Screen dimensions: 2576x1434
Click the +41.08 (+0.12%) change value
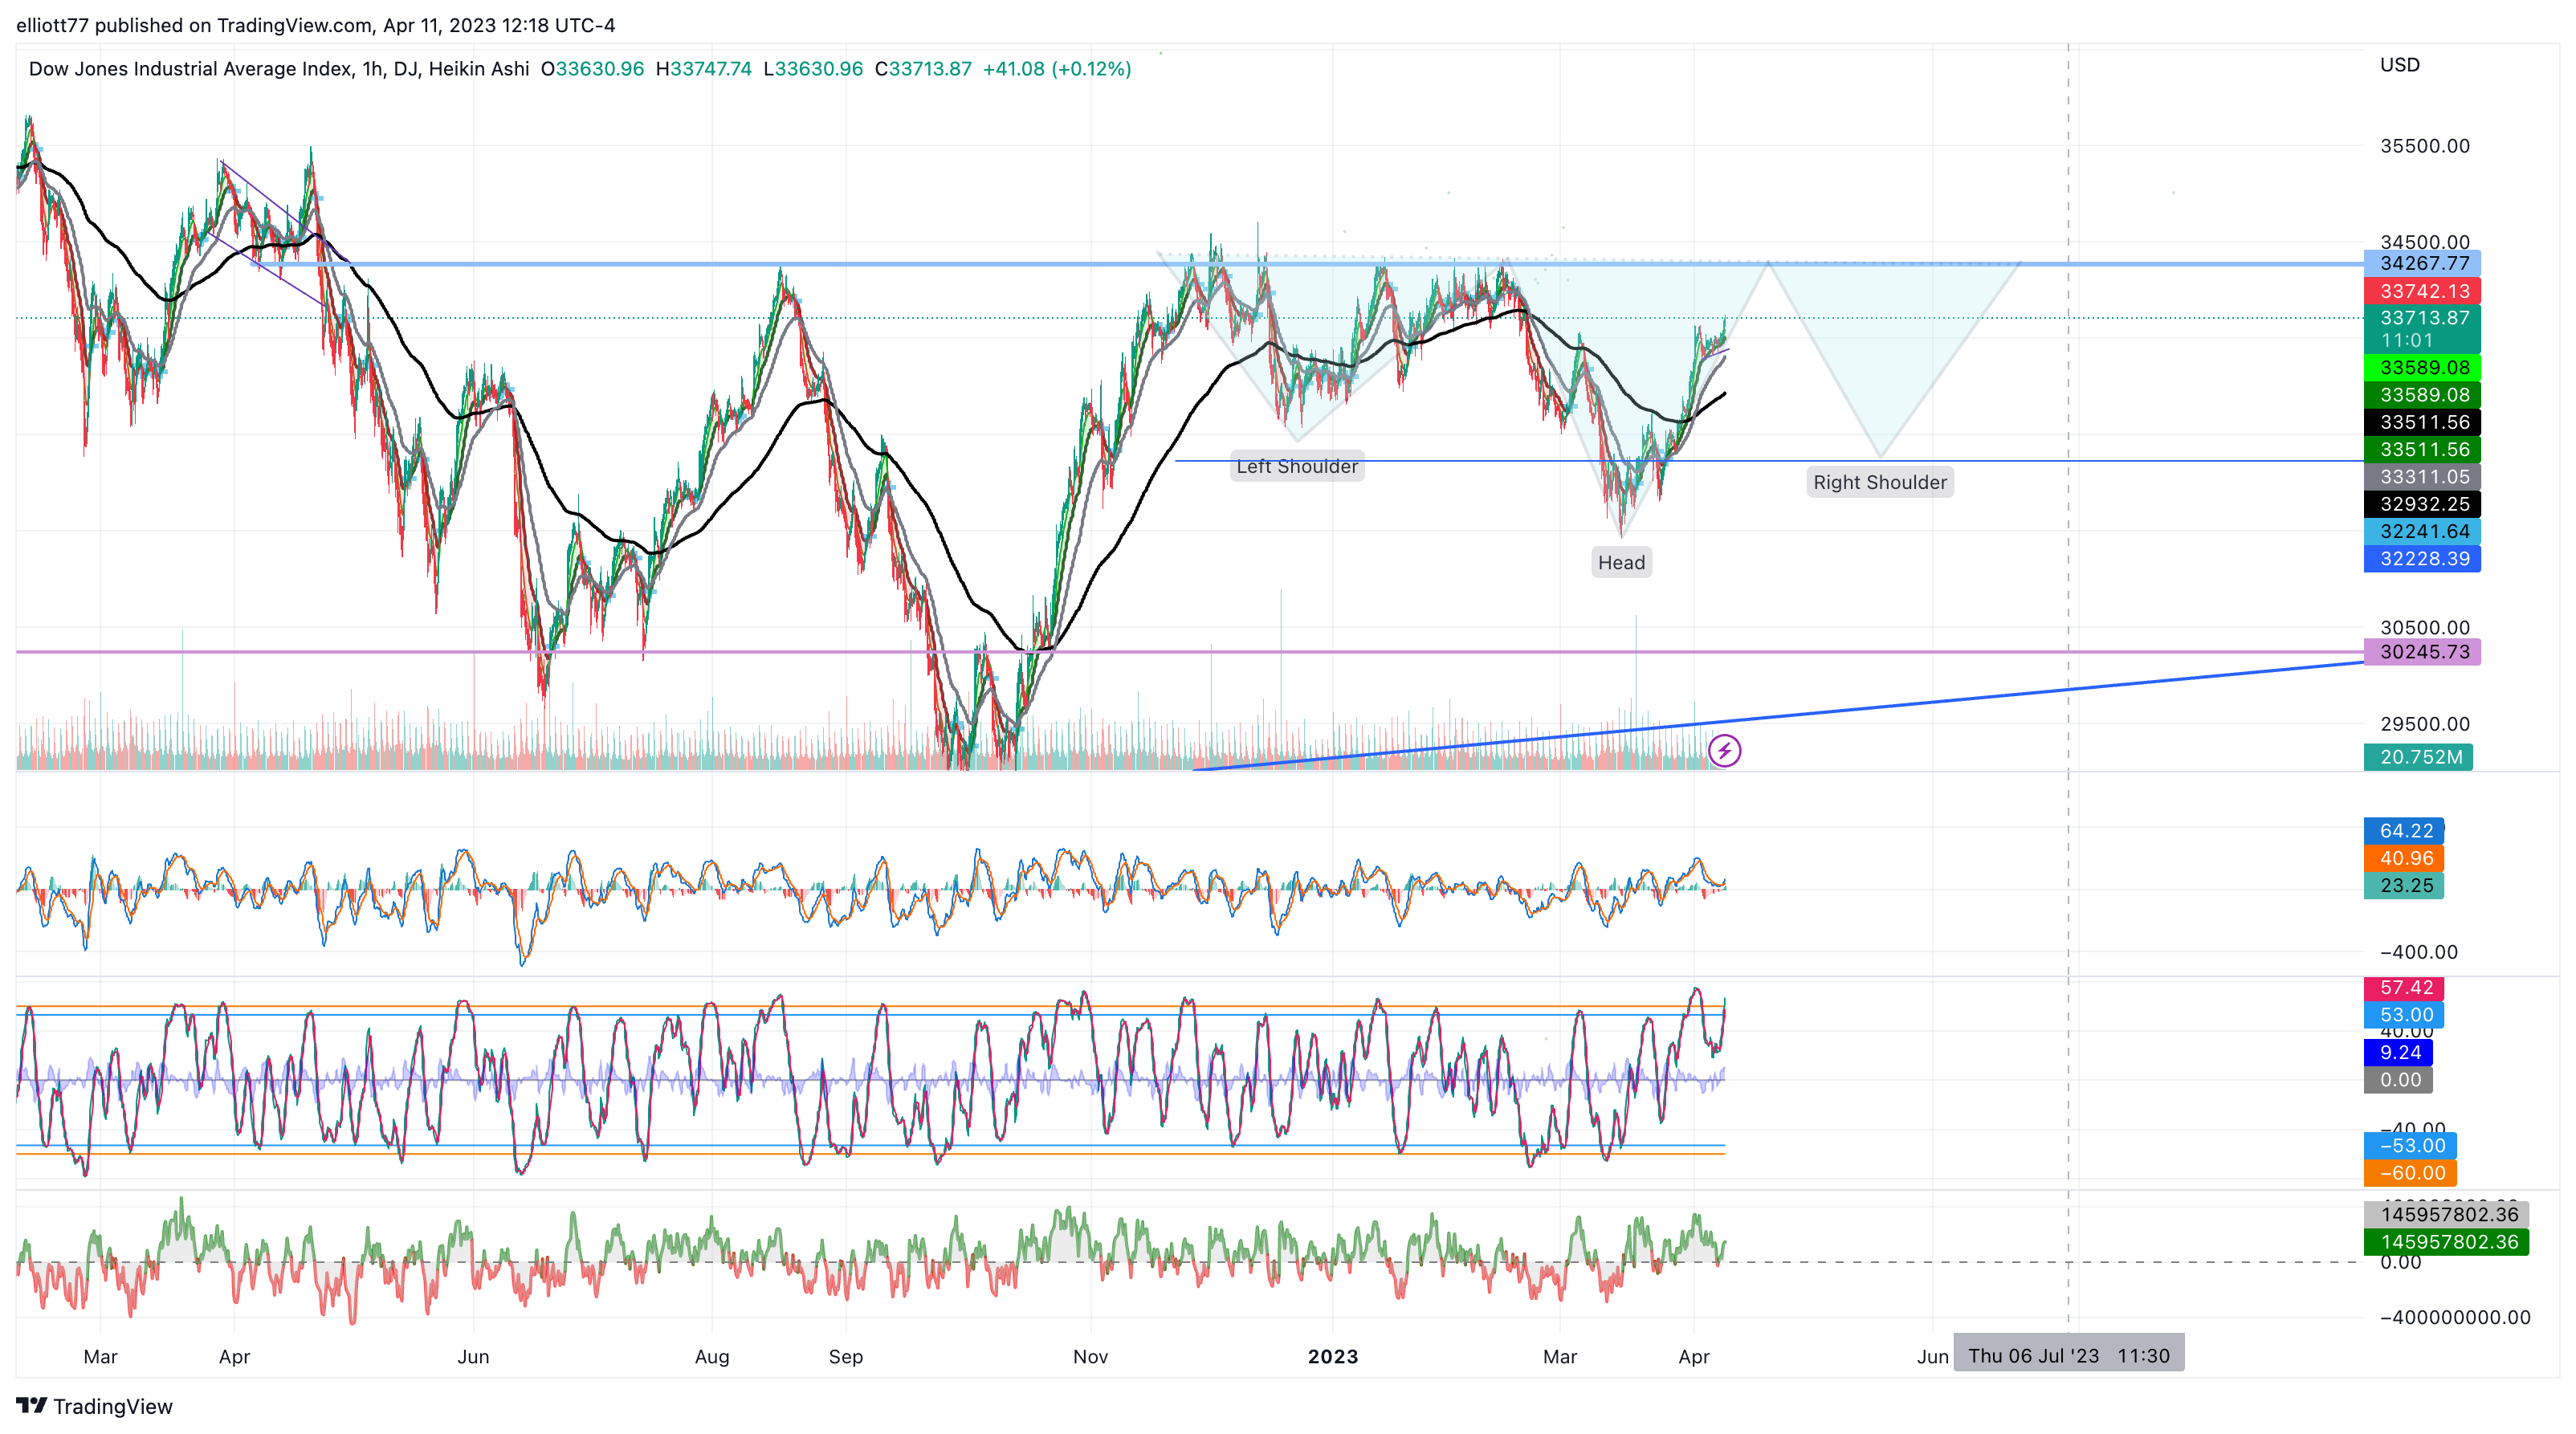[1057, 69]
